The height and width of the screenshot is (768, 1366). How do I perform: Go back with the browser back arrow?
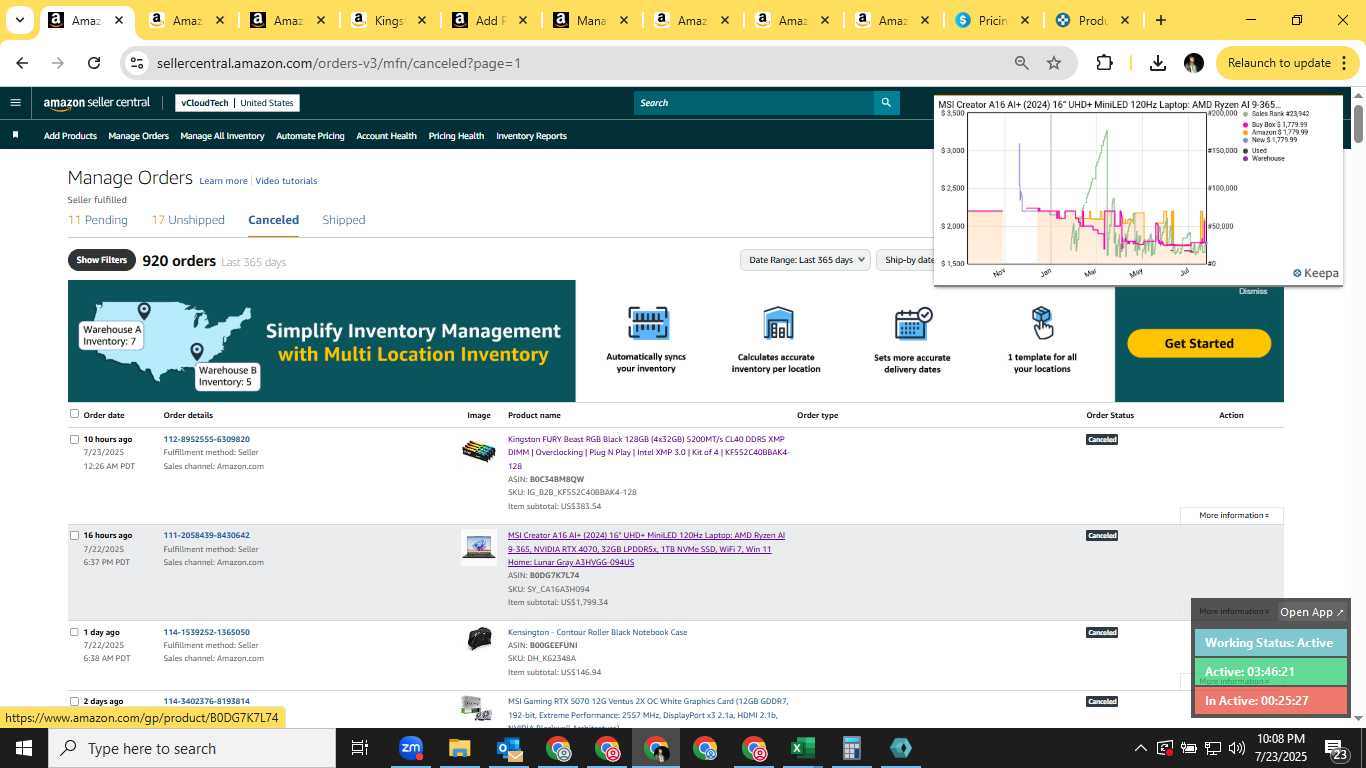pyautogui.click(x=22, y=63)
